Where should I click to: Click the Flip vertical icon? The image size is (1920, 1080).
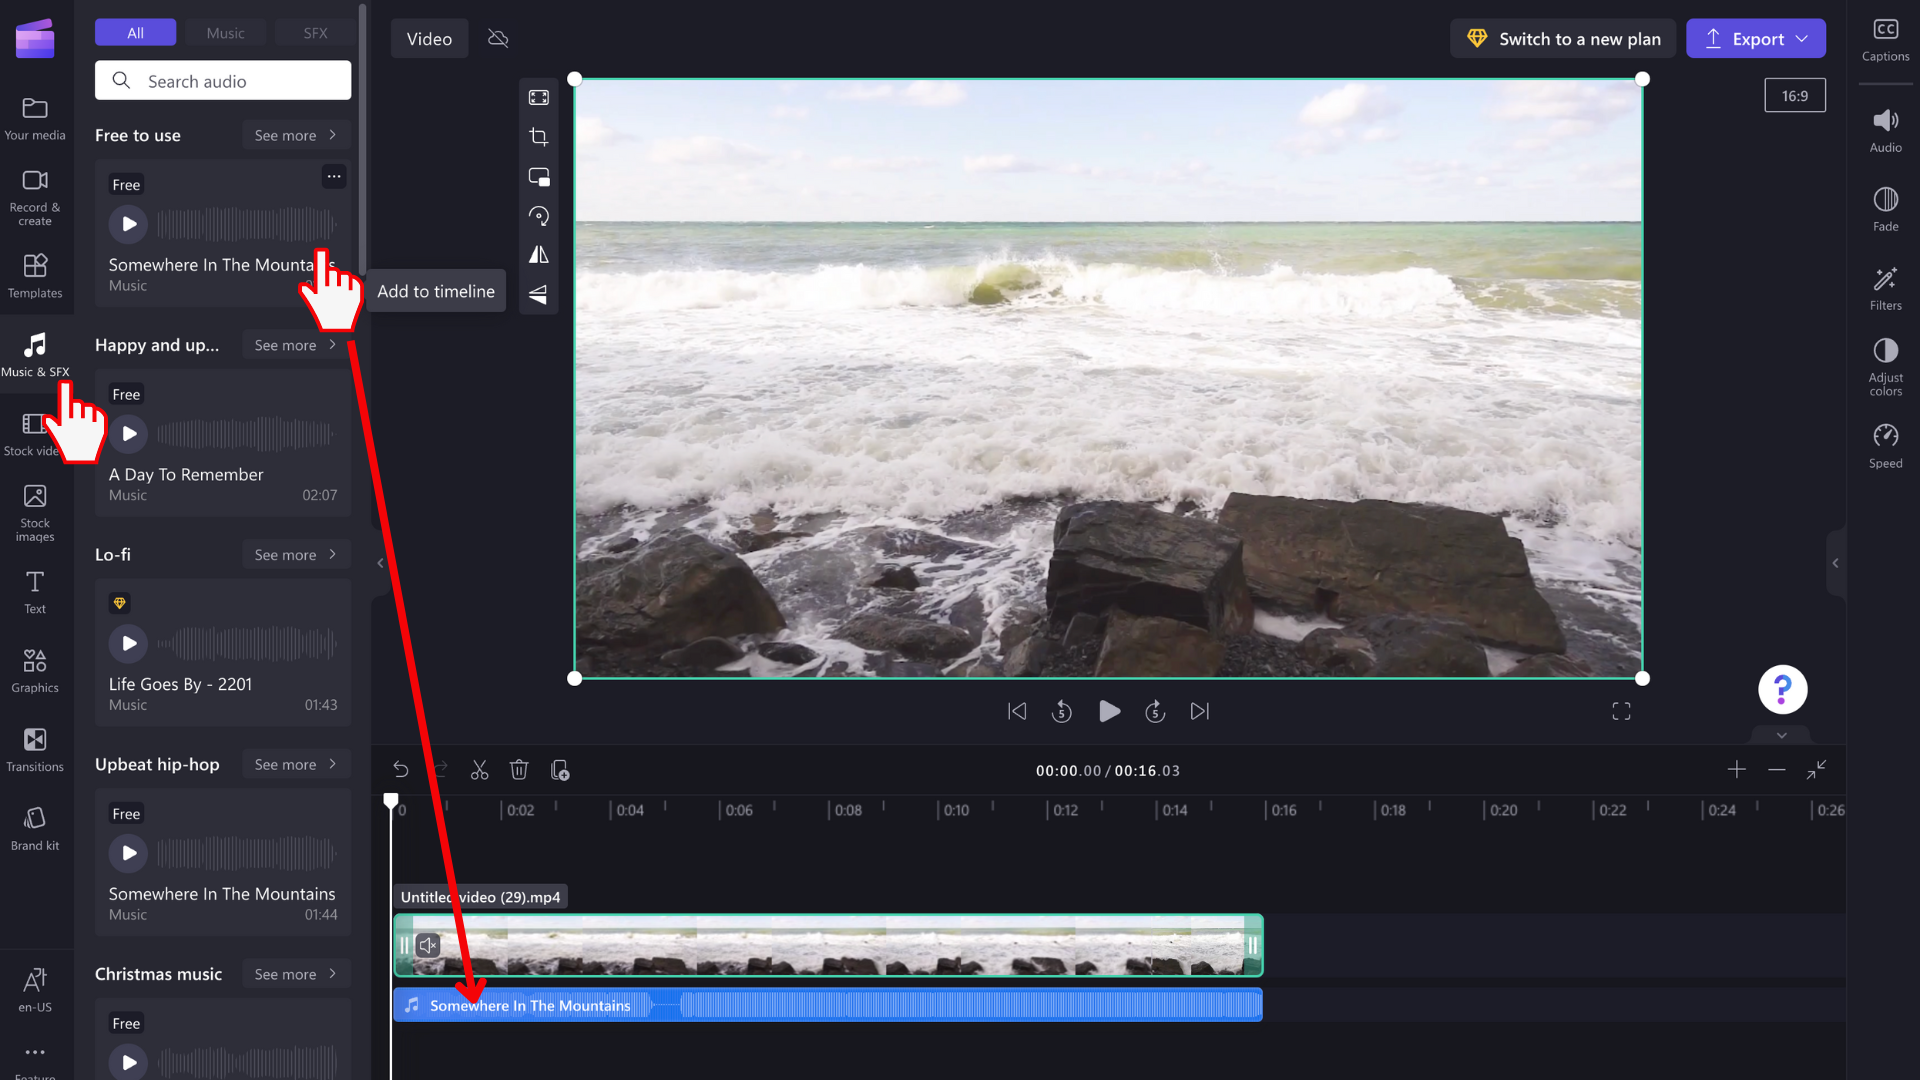tap(539, 294)
